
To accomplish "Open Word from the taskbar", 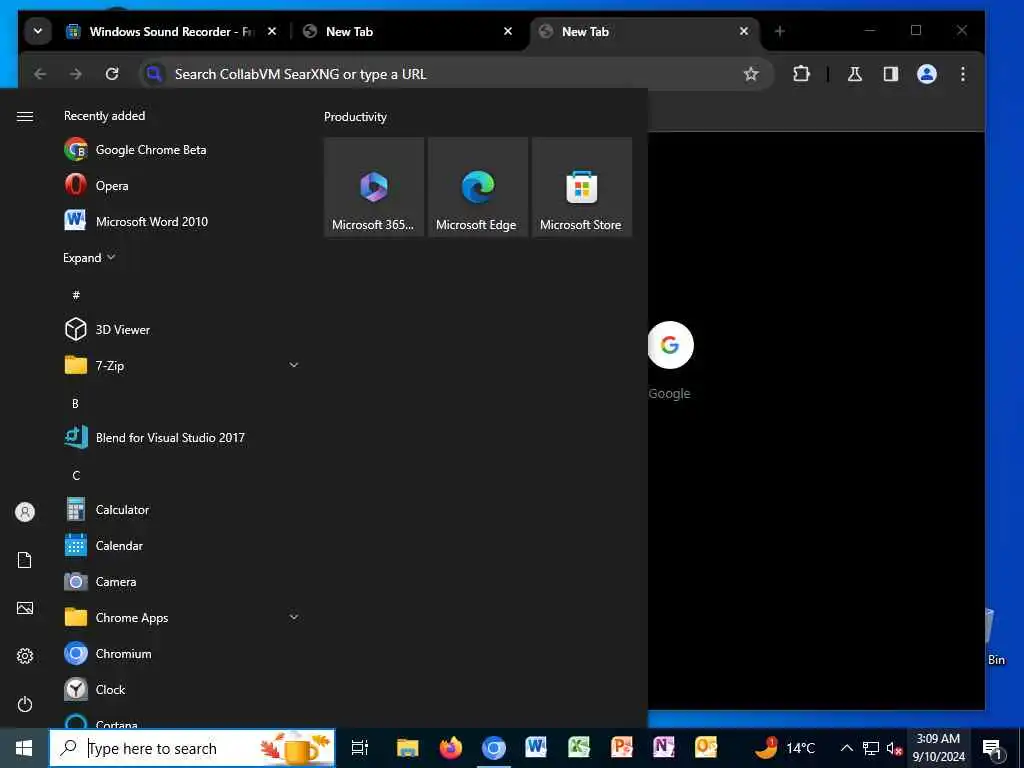I will [x=536, y=748].
